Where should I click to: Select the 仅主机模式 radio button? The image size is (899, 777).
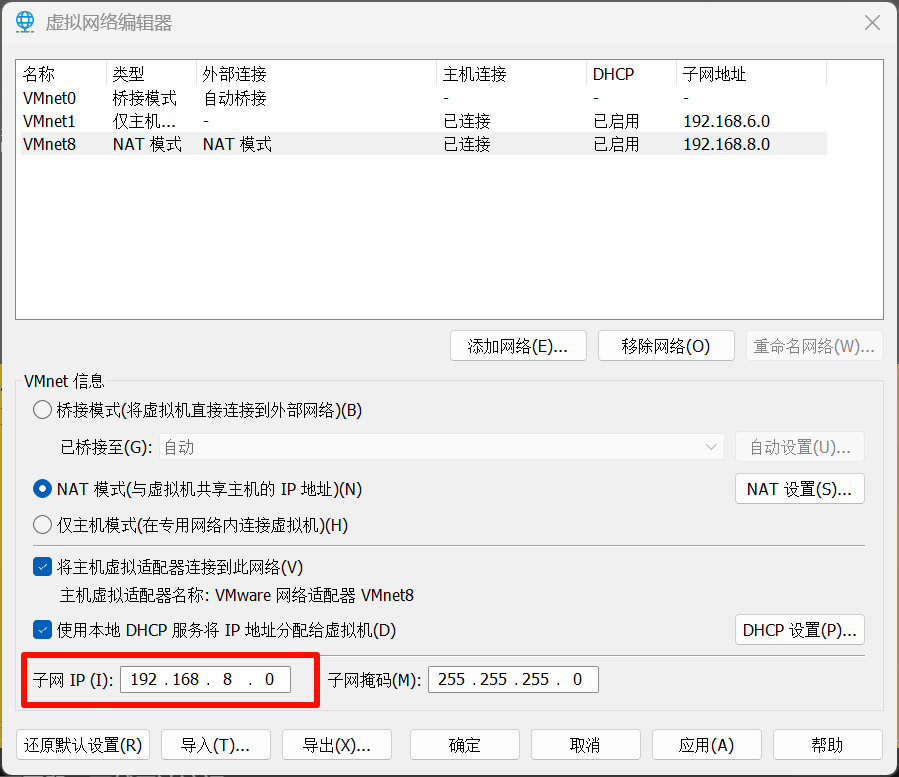point(42,525)
